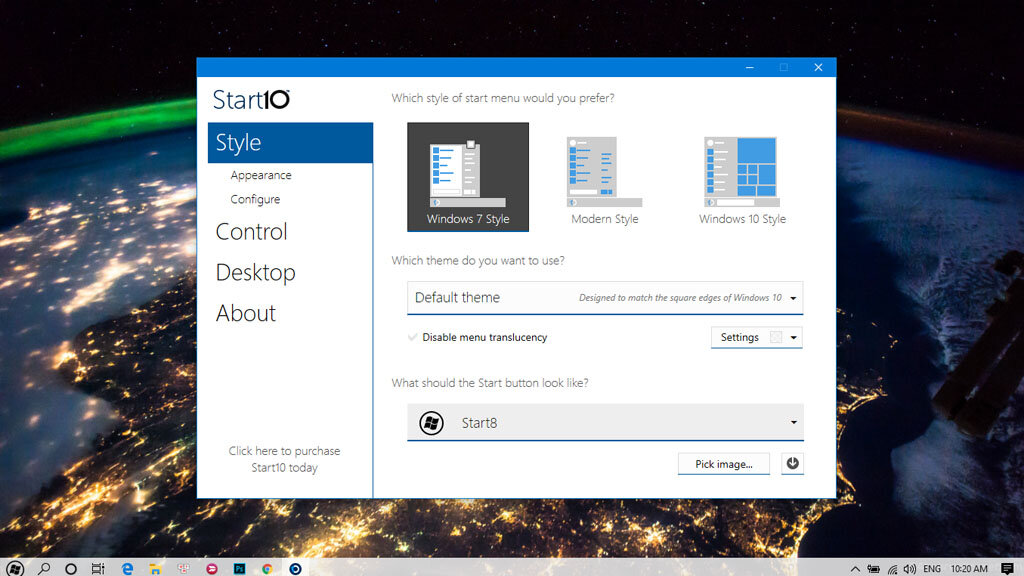This screenshot has width=1024, height=576.
Task: Open the Configure subsection
Action: pyautogui.click(x=255, y=199)
